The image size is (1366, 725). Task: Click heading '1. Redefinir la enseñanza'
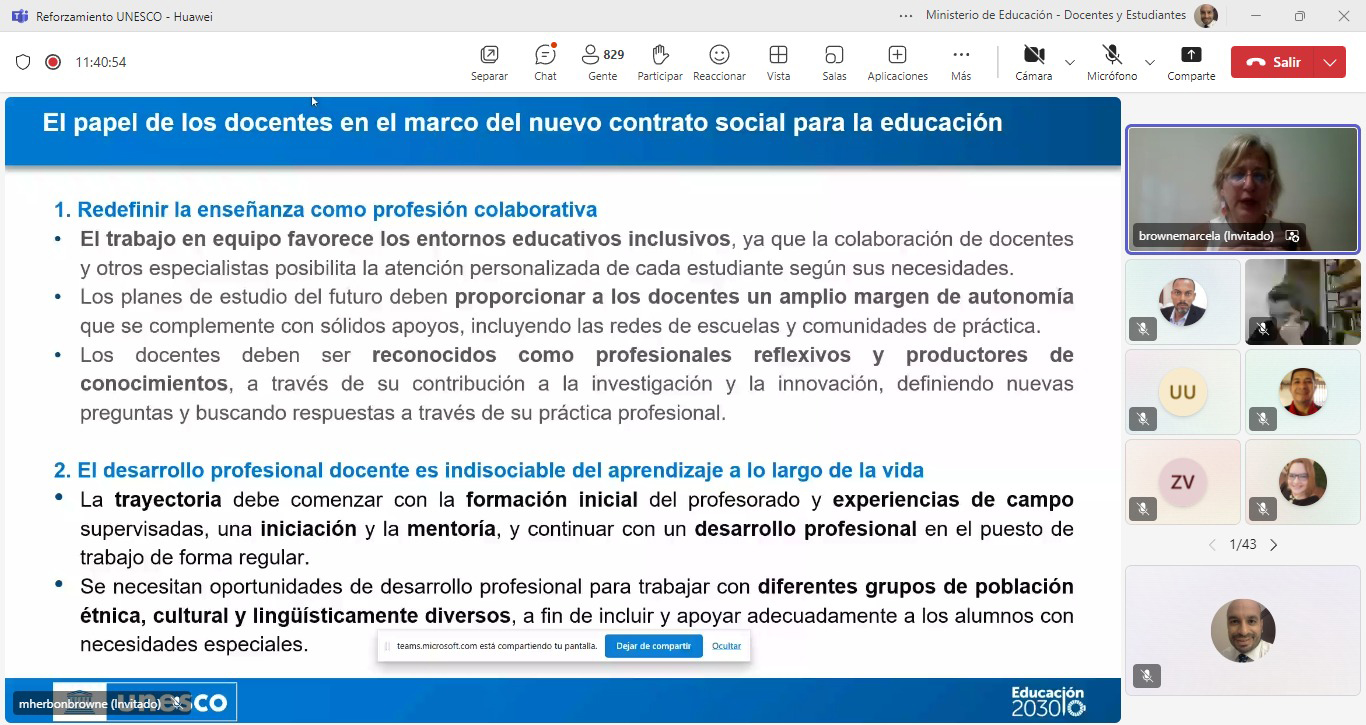click(x=325, y=210)
